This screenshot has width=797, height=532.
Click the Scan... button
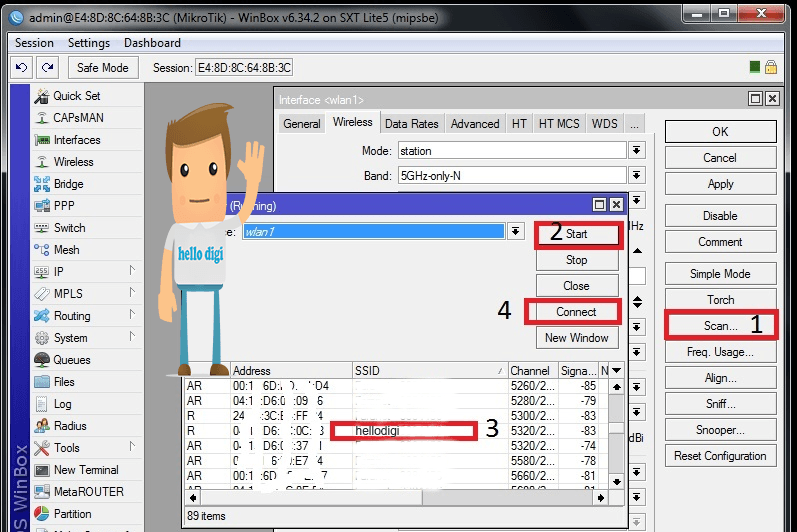[720, 326]
